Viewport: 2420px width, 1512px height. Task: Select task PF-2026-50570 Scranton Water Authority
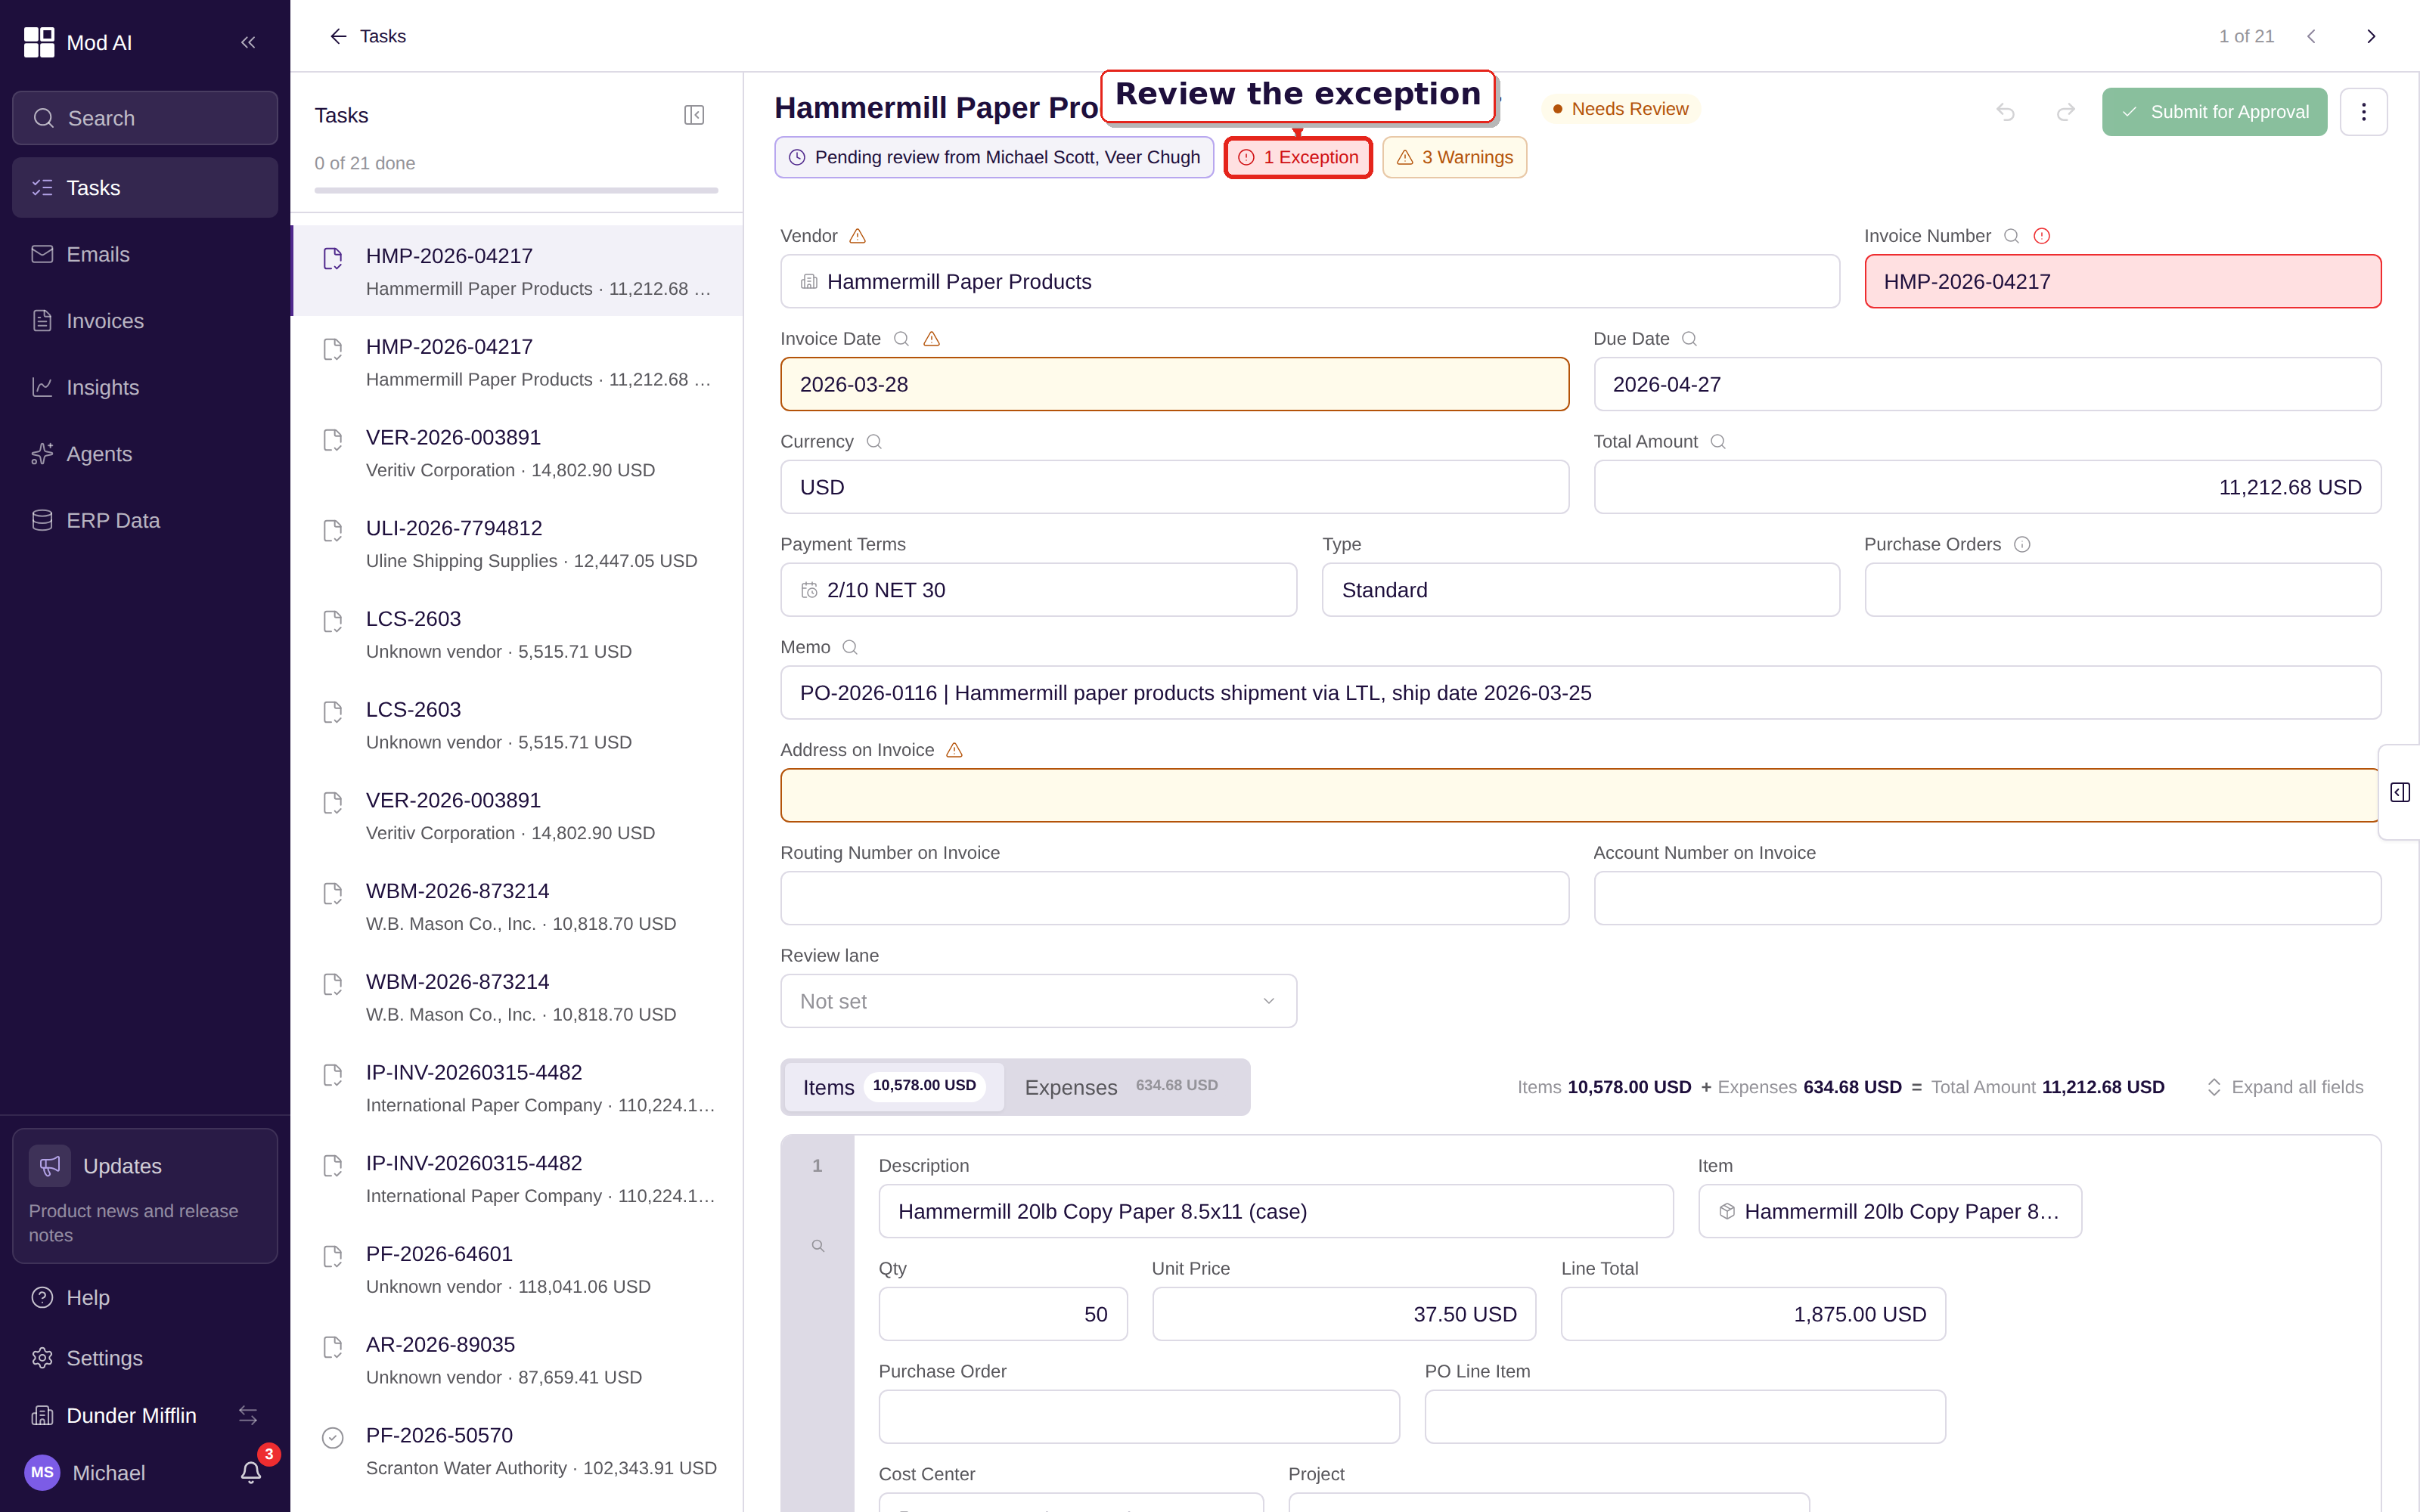(x=517, y=1451)
